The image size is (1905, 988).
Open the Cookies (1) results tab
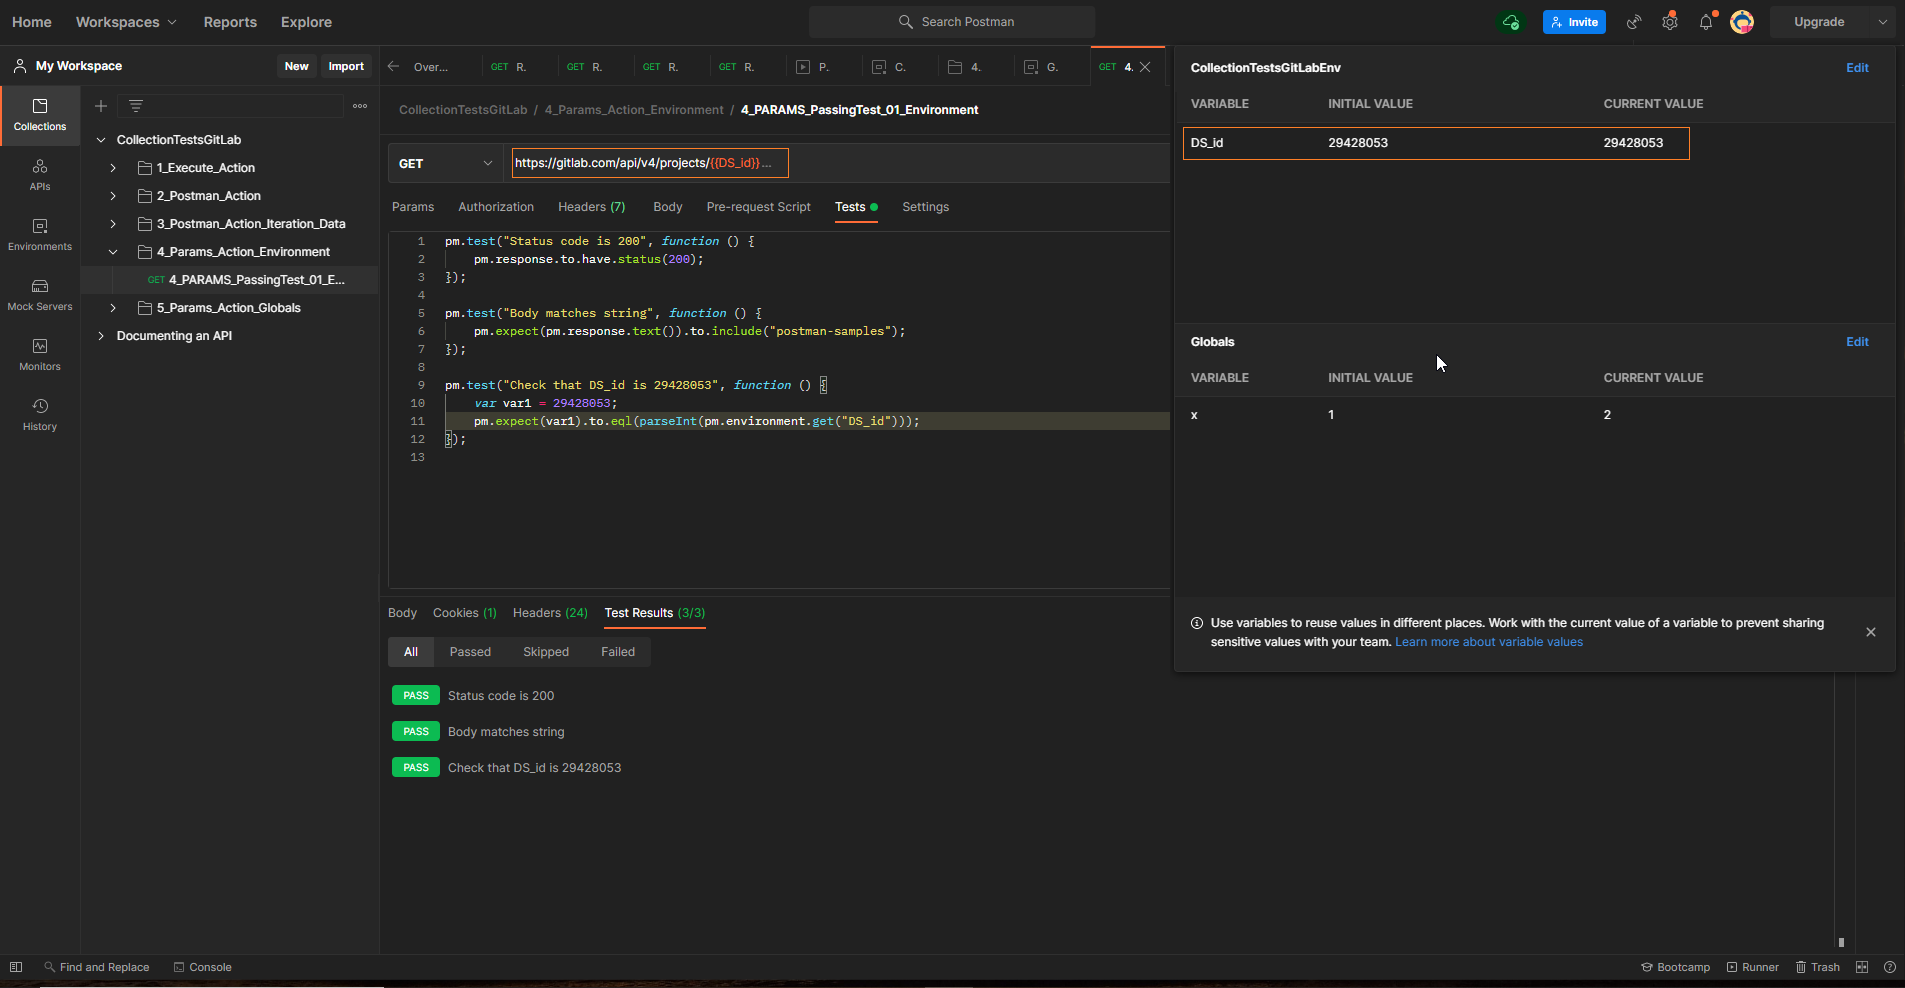click(x=464, y=613)
